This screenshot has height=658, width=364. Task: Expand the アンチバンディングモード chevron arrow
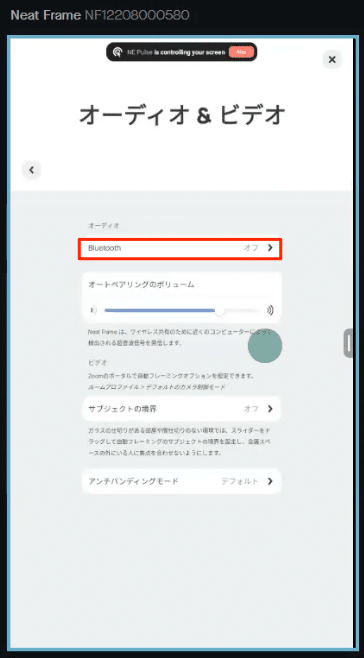(x=270, y=481)
